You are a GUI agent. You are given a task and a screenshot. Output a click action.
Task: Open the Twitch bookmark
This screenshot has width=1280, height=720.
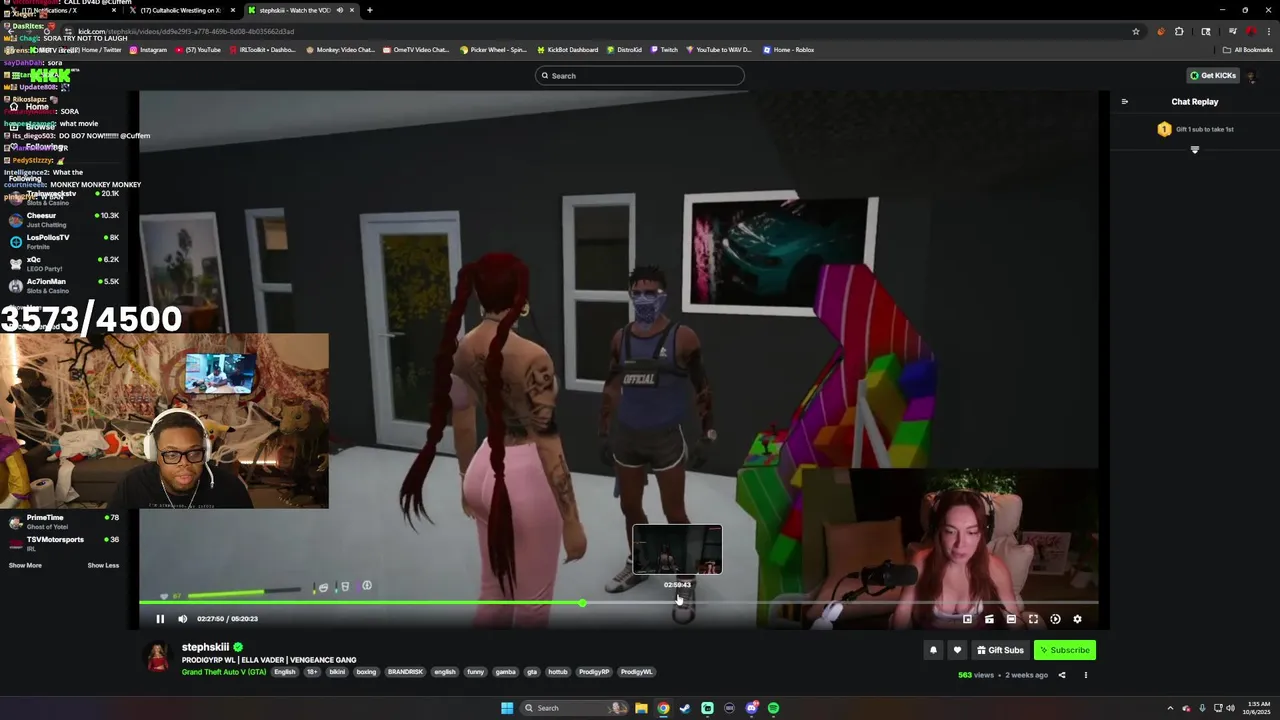[x=664, y=50]
